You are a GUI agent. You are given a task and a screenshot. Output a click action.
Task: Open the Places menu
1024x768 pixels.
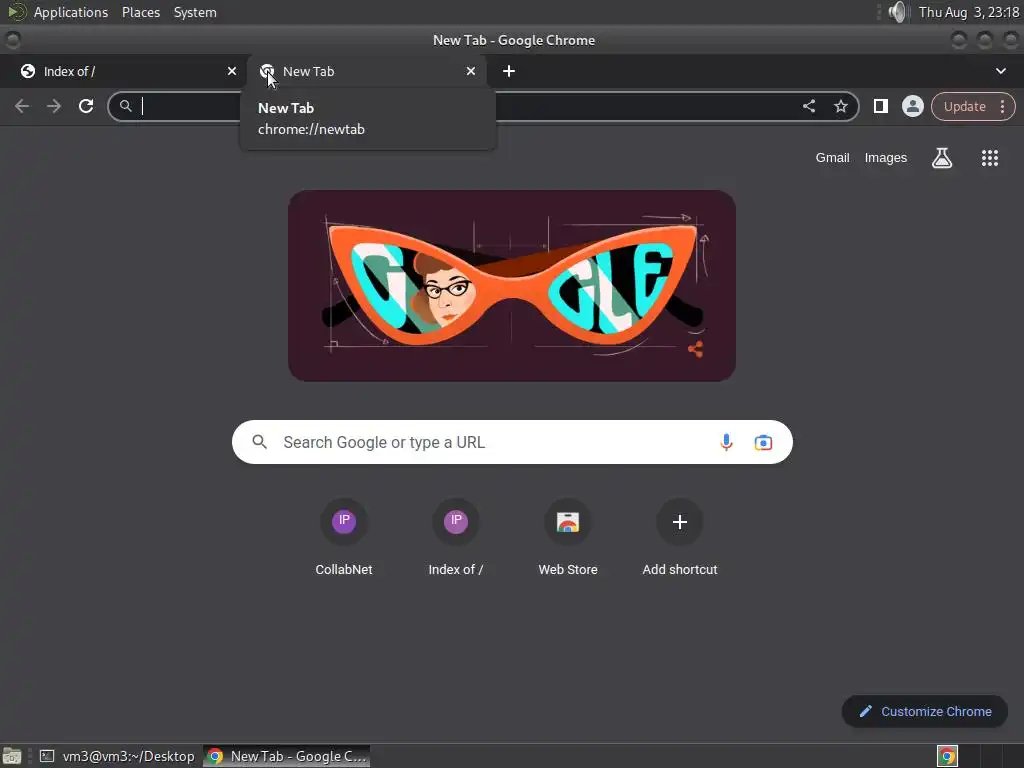[x=141, y=12]
